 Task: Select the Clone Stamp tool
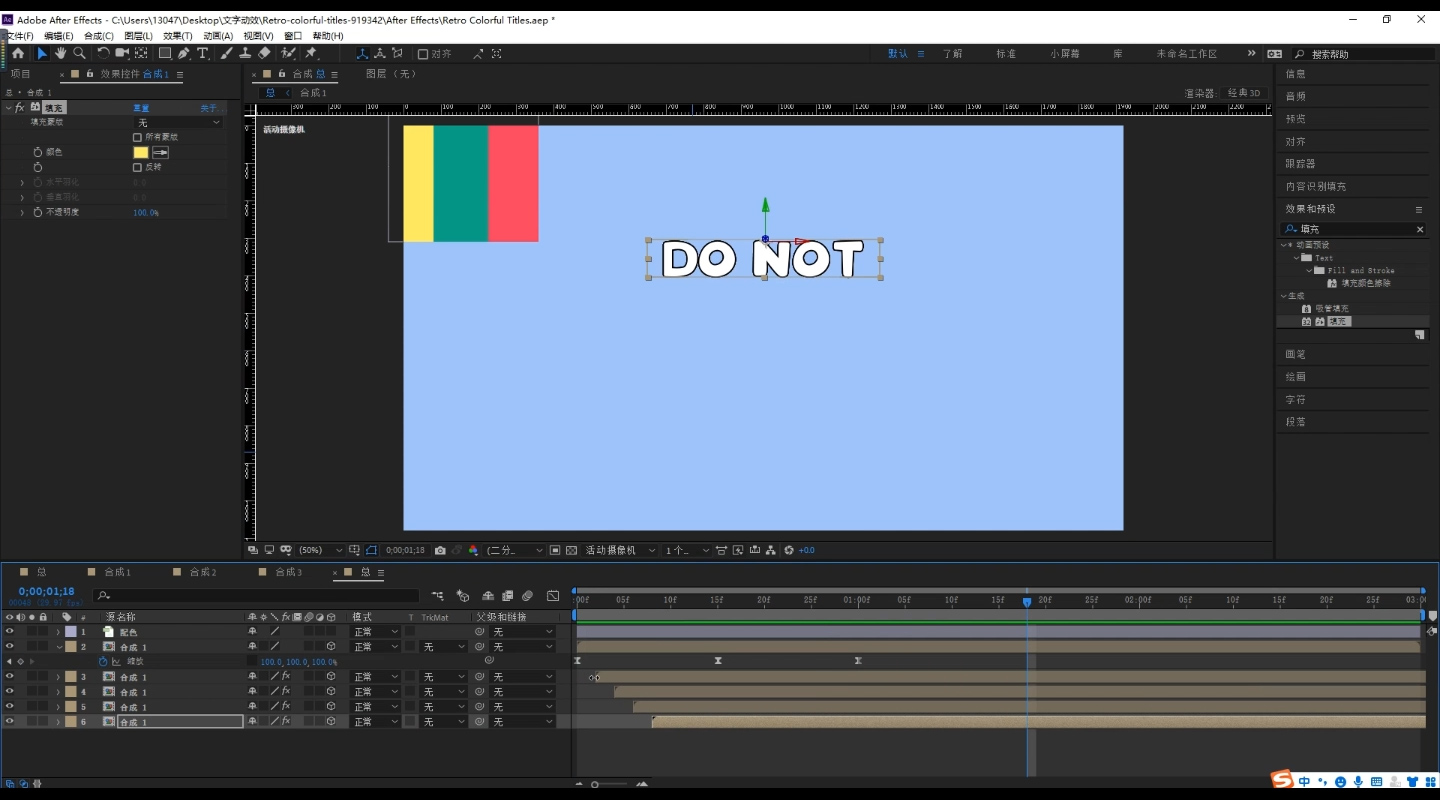(x=245, y=53)
